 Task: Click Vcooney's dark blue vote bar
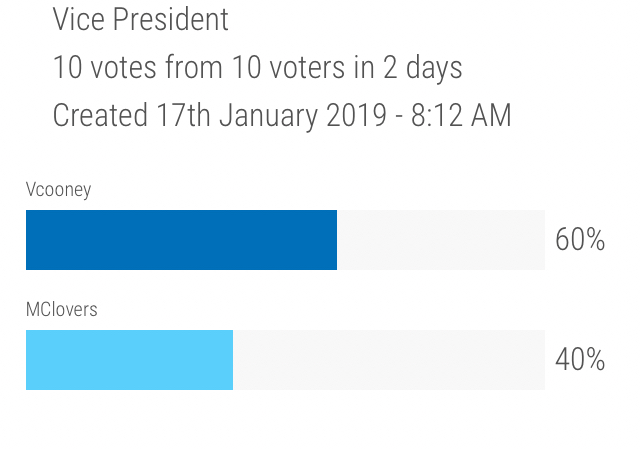(x=181, y=240)
